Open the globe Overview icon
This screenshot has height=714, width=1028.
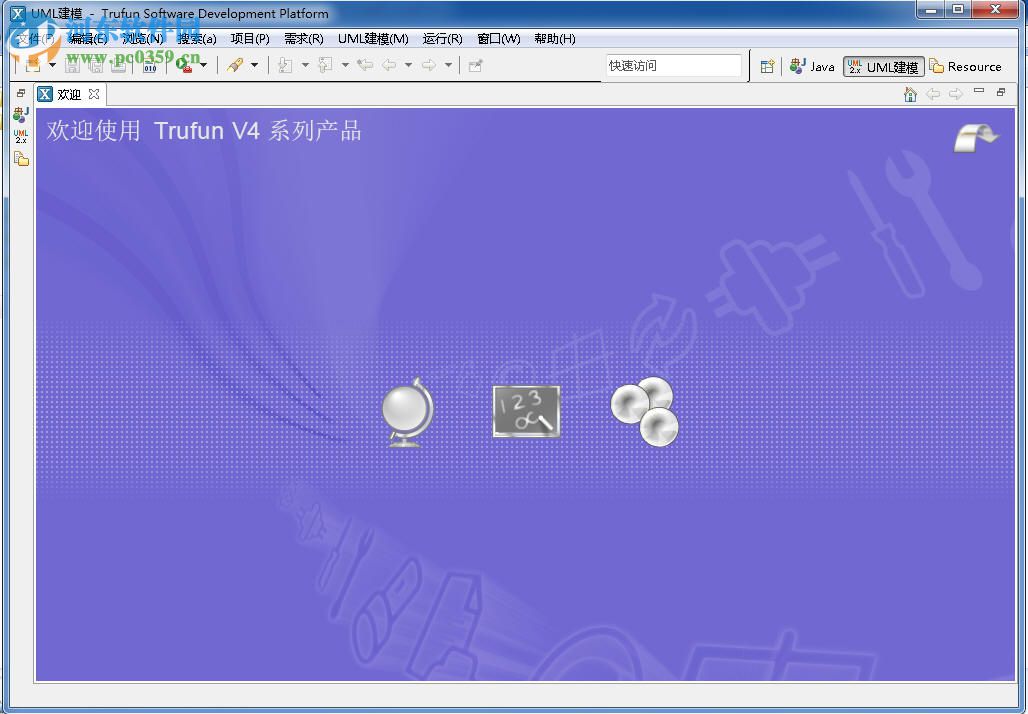pos(408,412)
